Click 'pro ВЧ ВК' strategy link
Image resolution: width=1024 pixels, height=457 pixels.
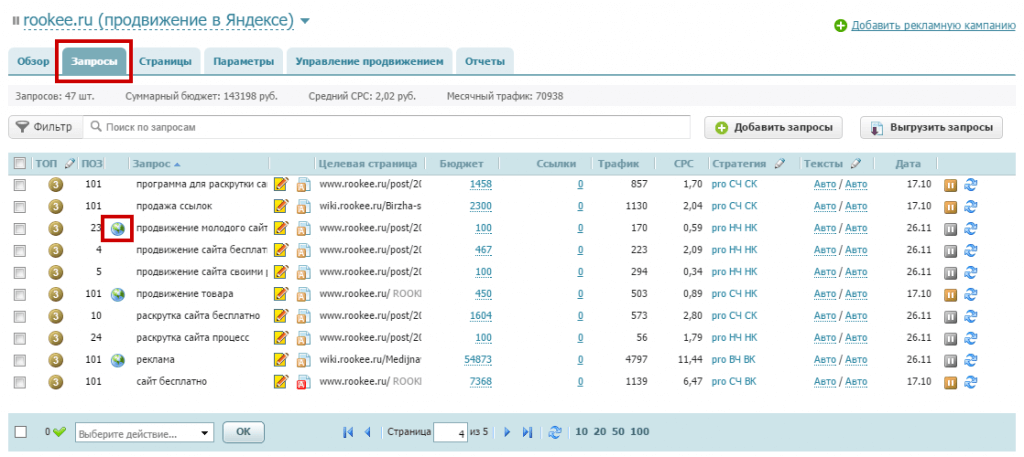(733, 359)
